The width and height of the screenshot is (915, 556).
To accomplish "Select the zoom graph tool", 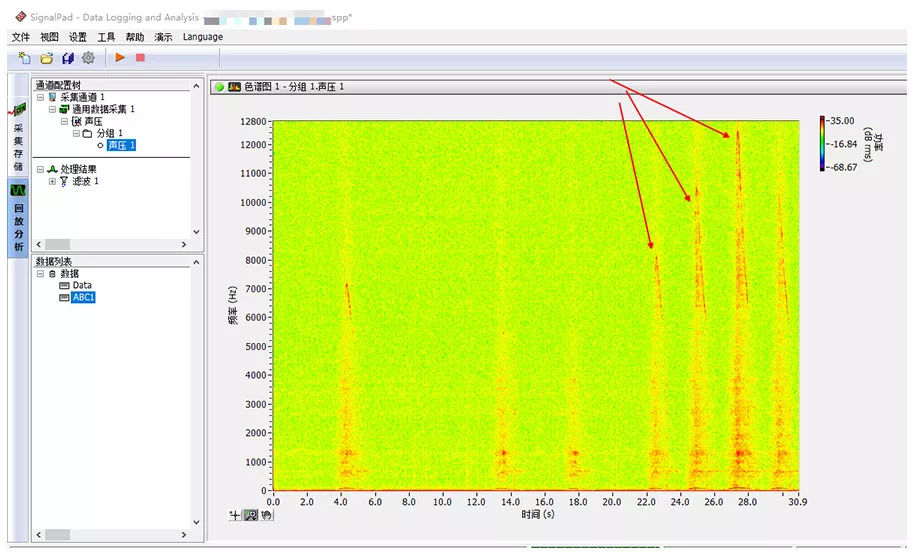I will click(x=251, y=515).
